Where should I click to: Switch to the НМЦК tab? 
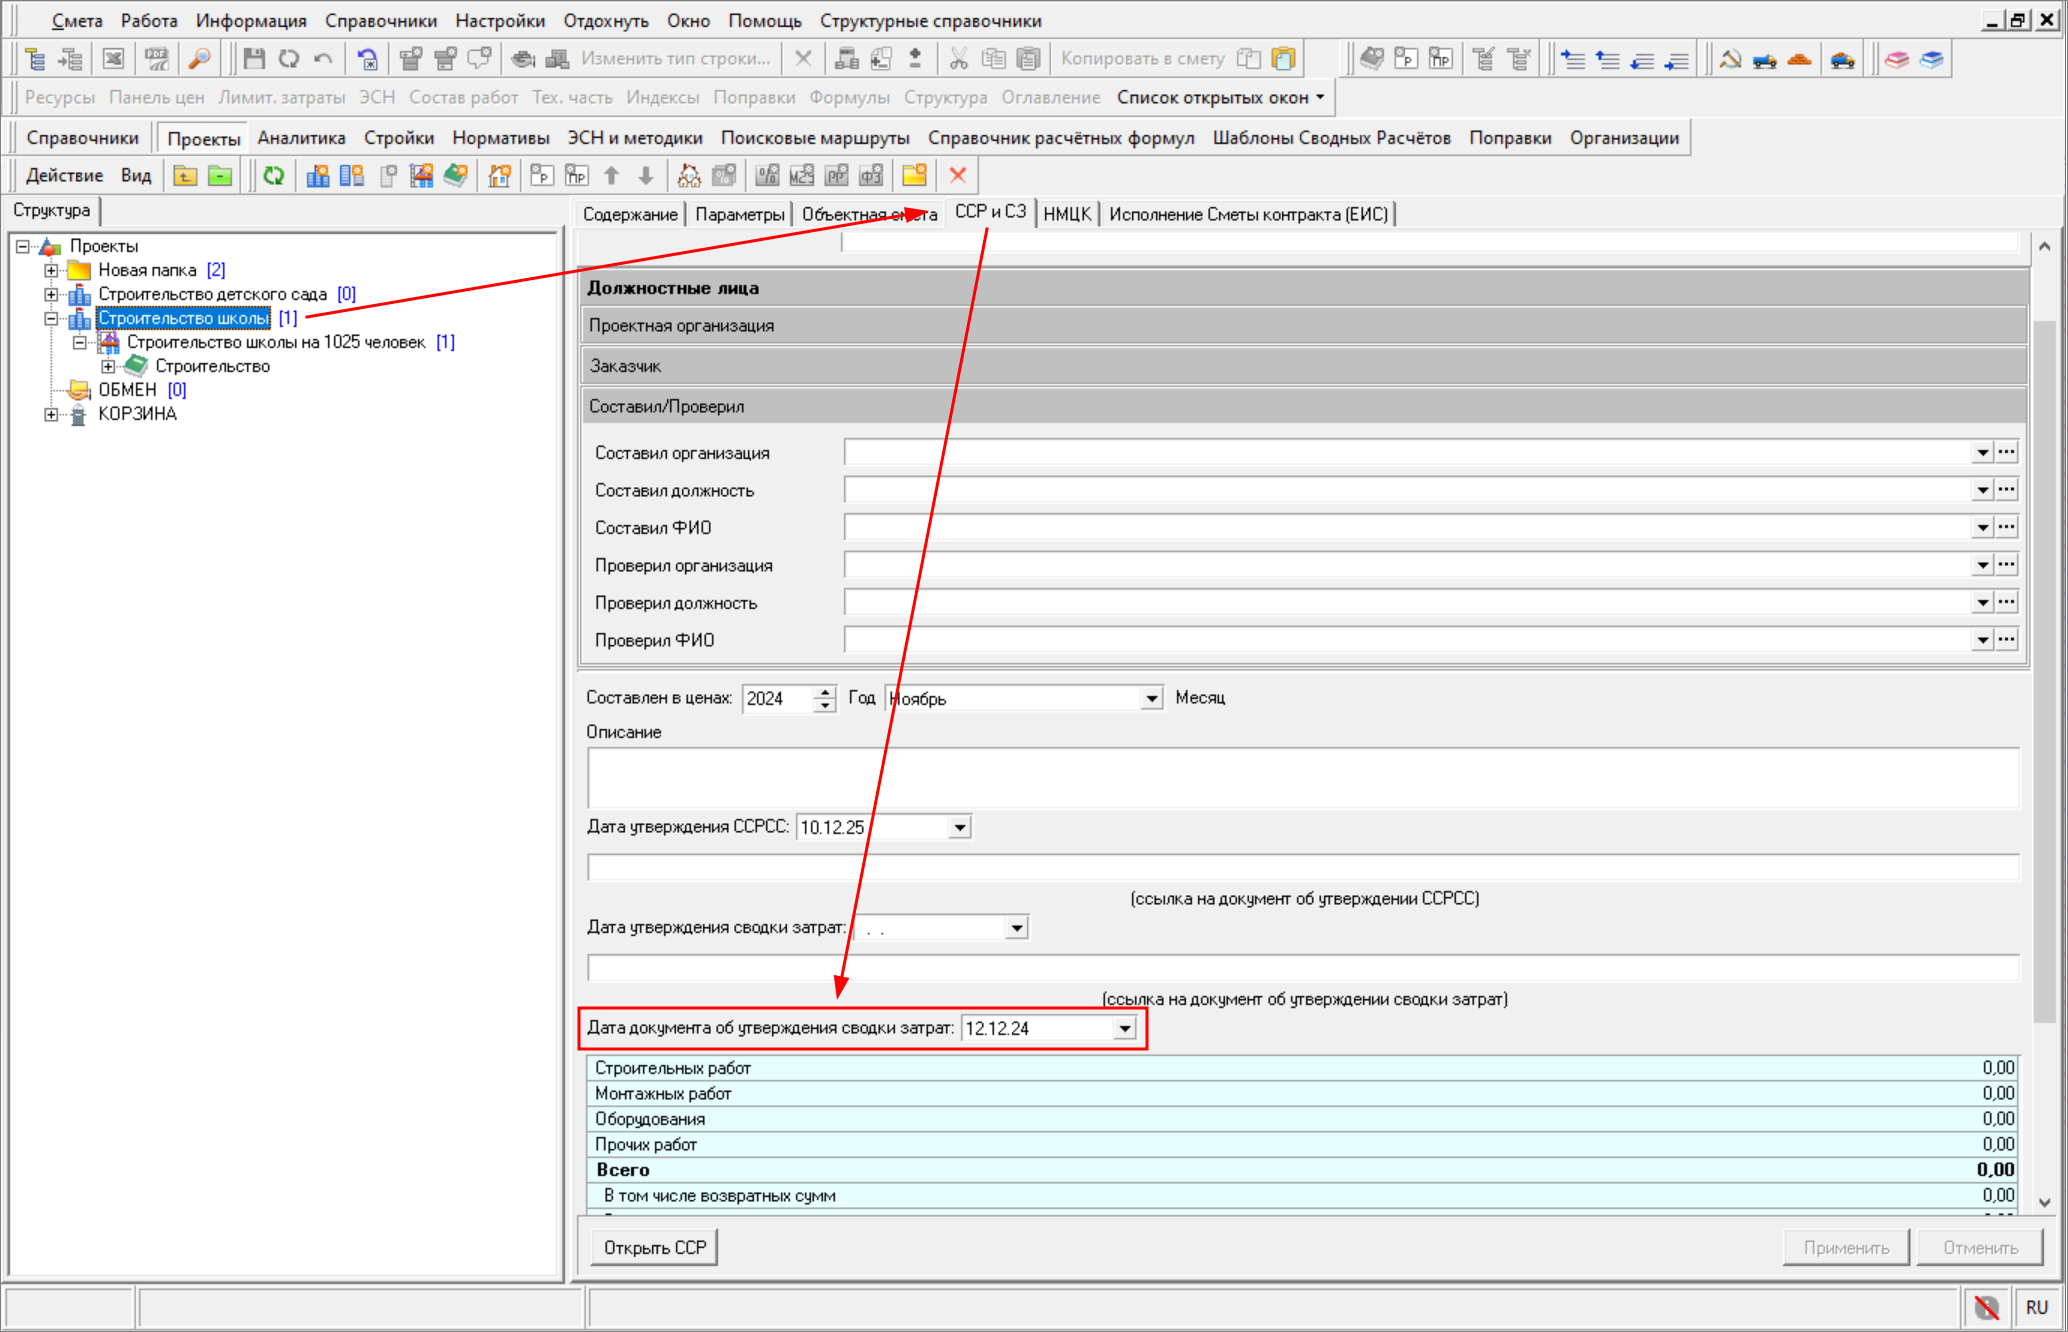tap(1067, 214)
